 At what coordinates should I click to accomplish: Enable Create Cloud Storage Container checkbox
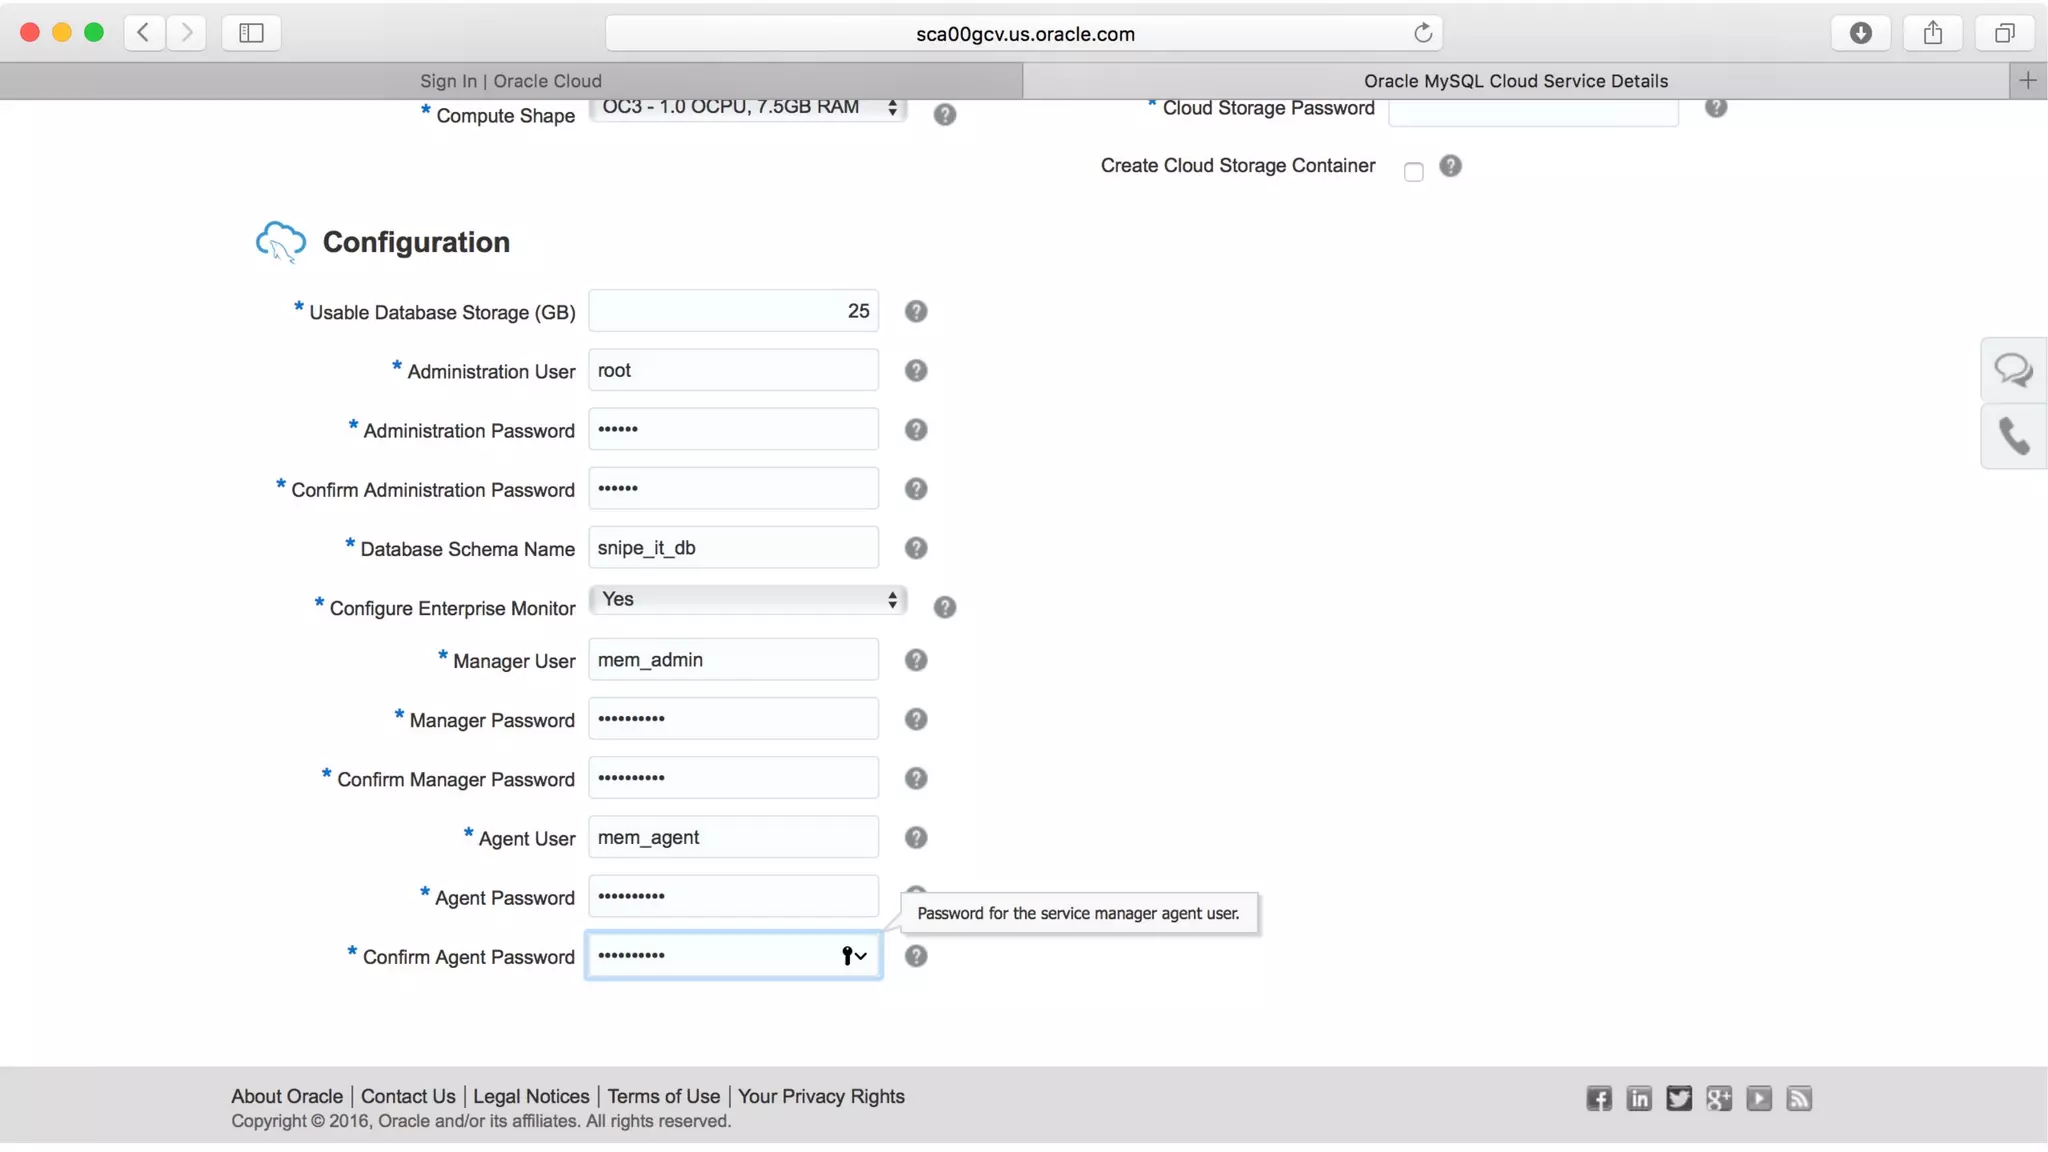pos(1413,172)
